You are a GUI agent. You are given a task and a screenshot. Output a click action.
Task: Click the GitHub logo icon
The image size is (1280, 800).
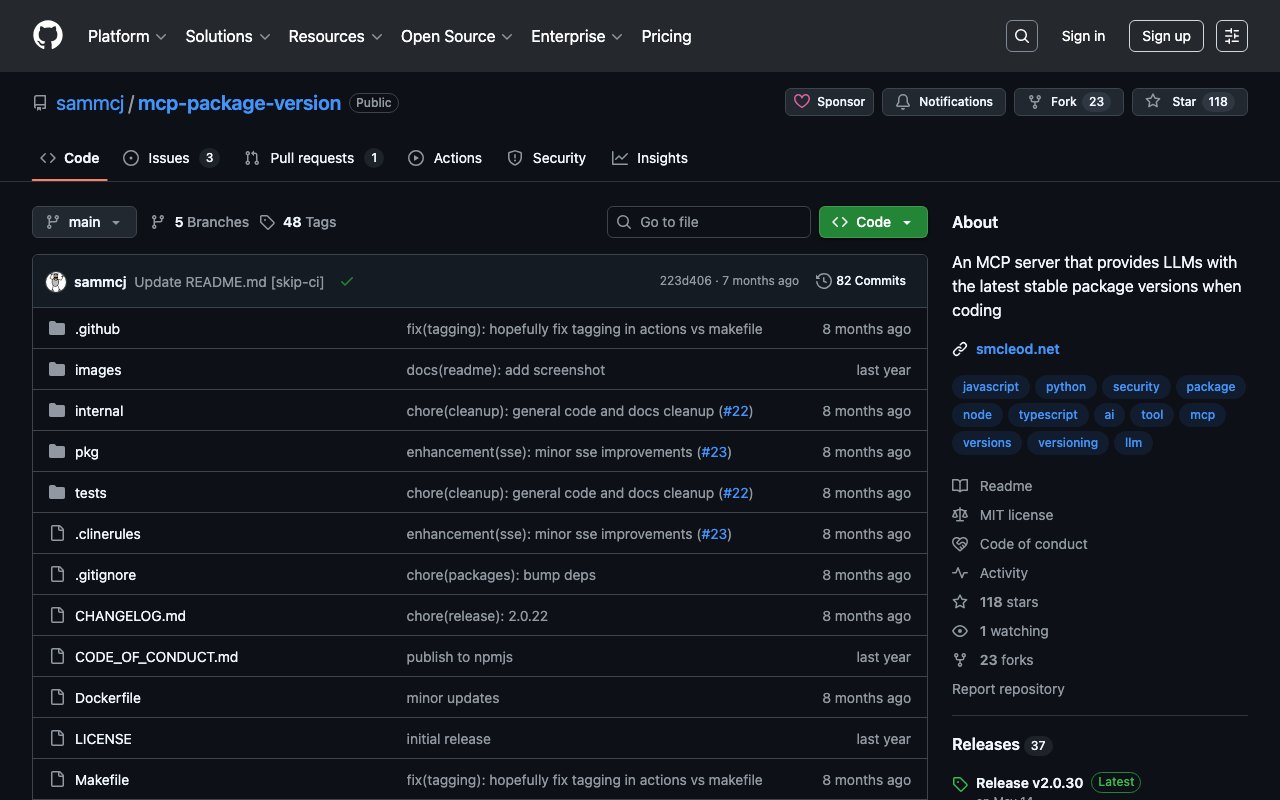point(48,36)
